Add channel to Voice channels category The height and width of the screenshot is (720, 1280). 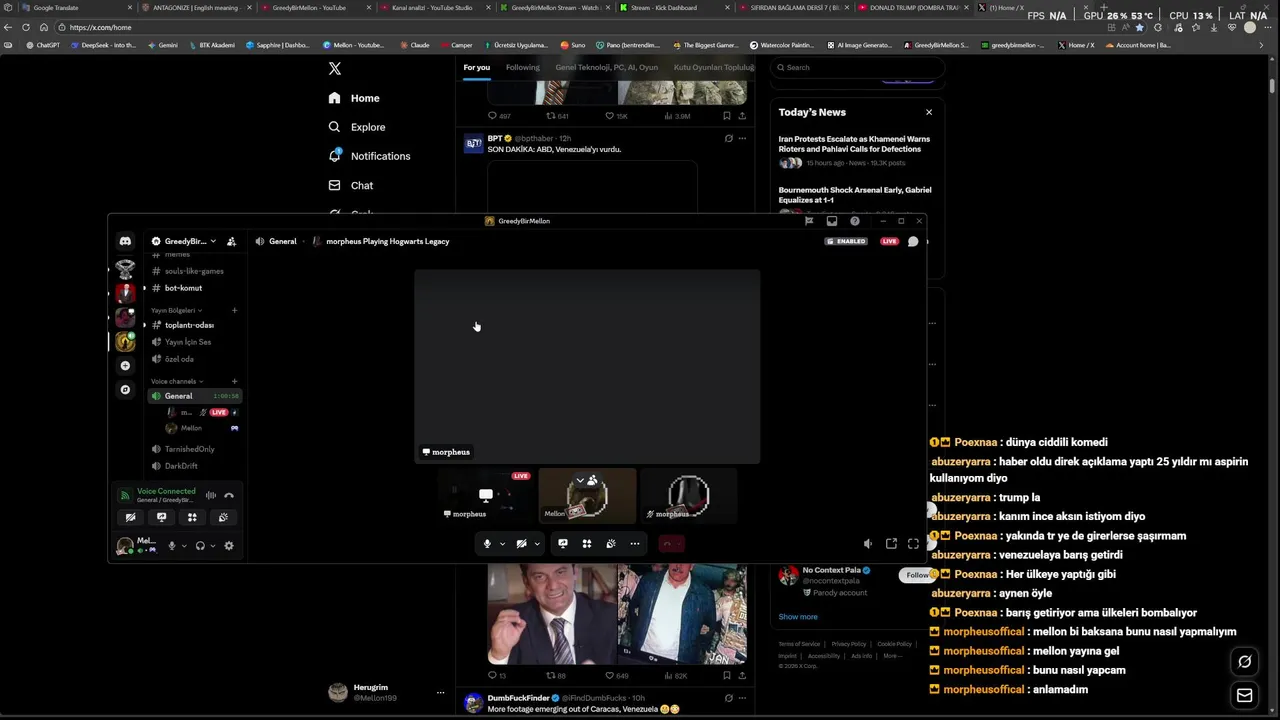pos(234,381)
